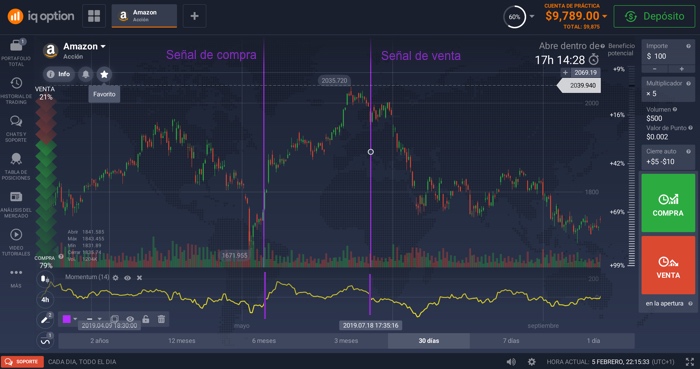Expand the 60% level progress dropdown
The width and height of the screenshot is (700, 369).
[532, 17]
